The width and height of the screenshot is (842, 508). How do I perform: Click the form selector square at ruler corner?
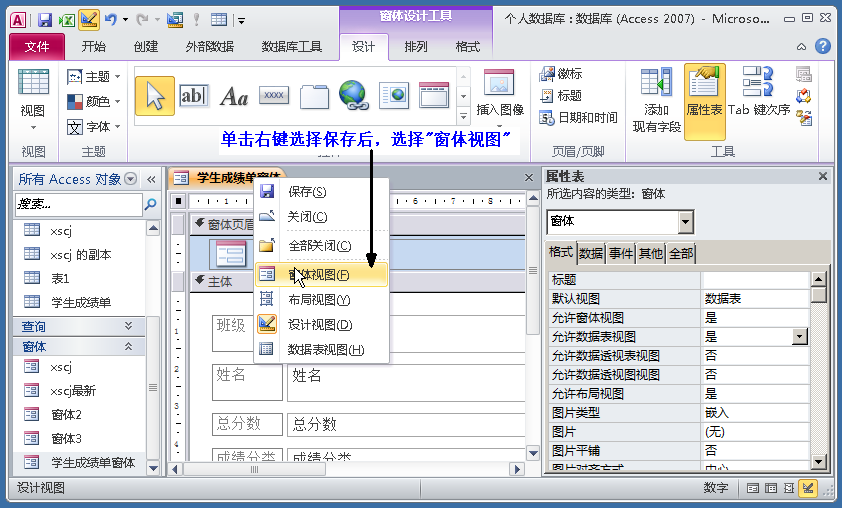[x=178, y=201]
